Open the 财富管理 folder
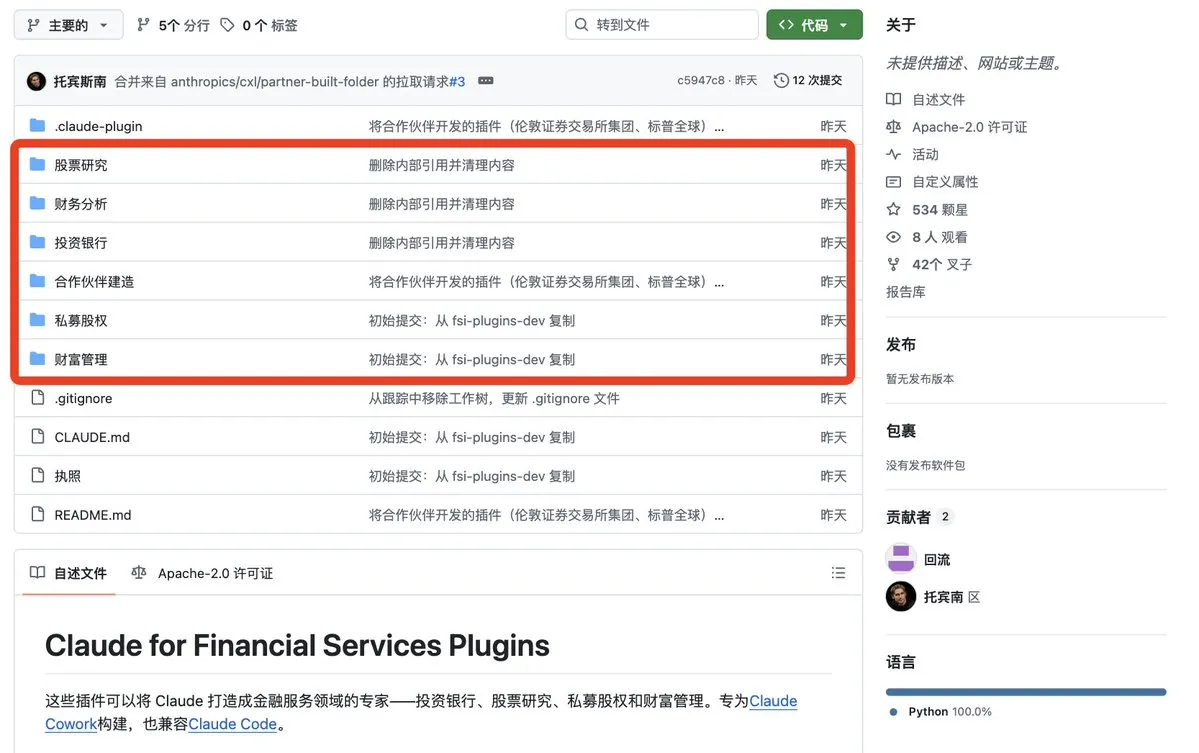 (x=81, y=359)
